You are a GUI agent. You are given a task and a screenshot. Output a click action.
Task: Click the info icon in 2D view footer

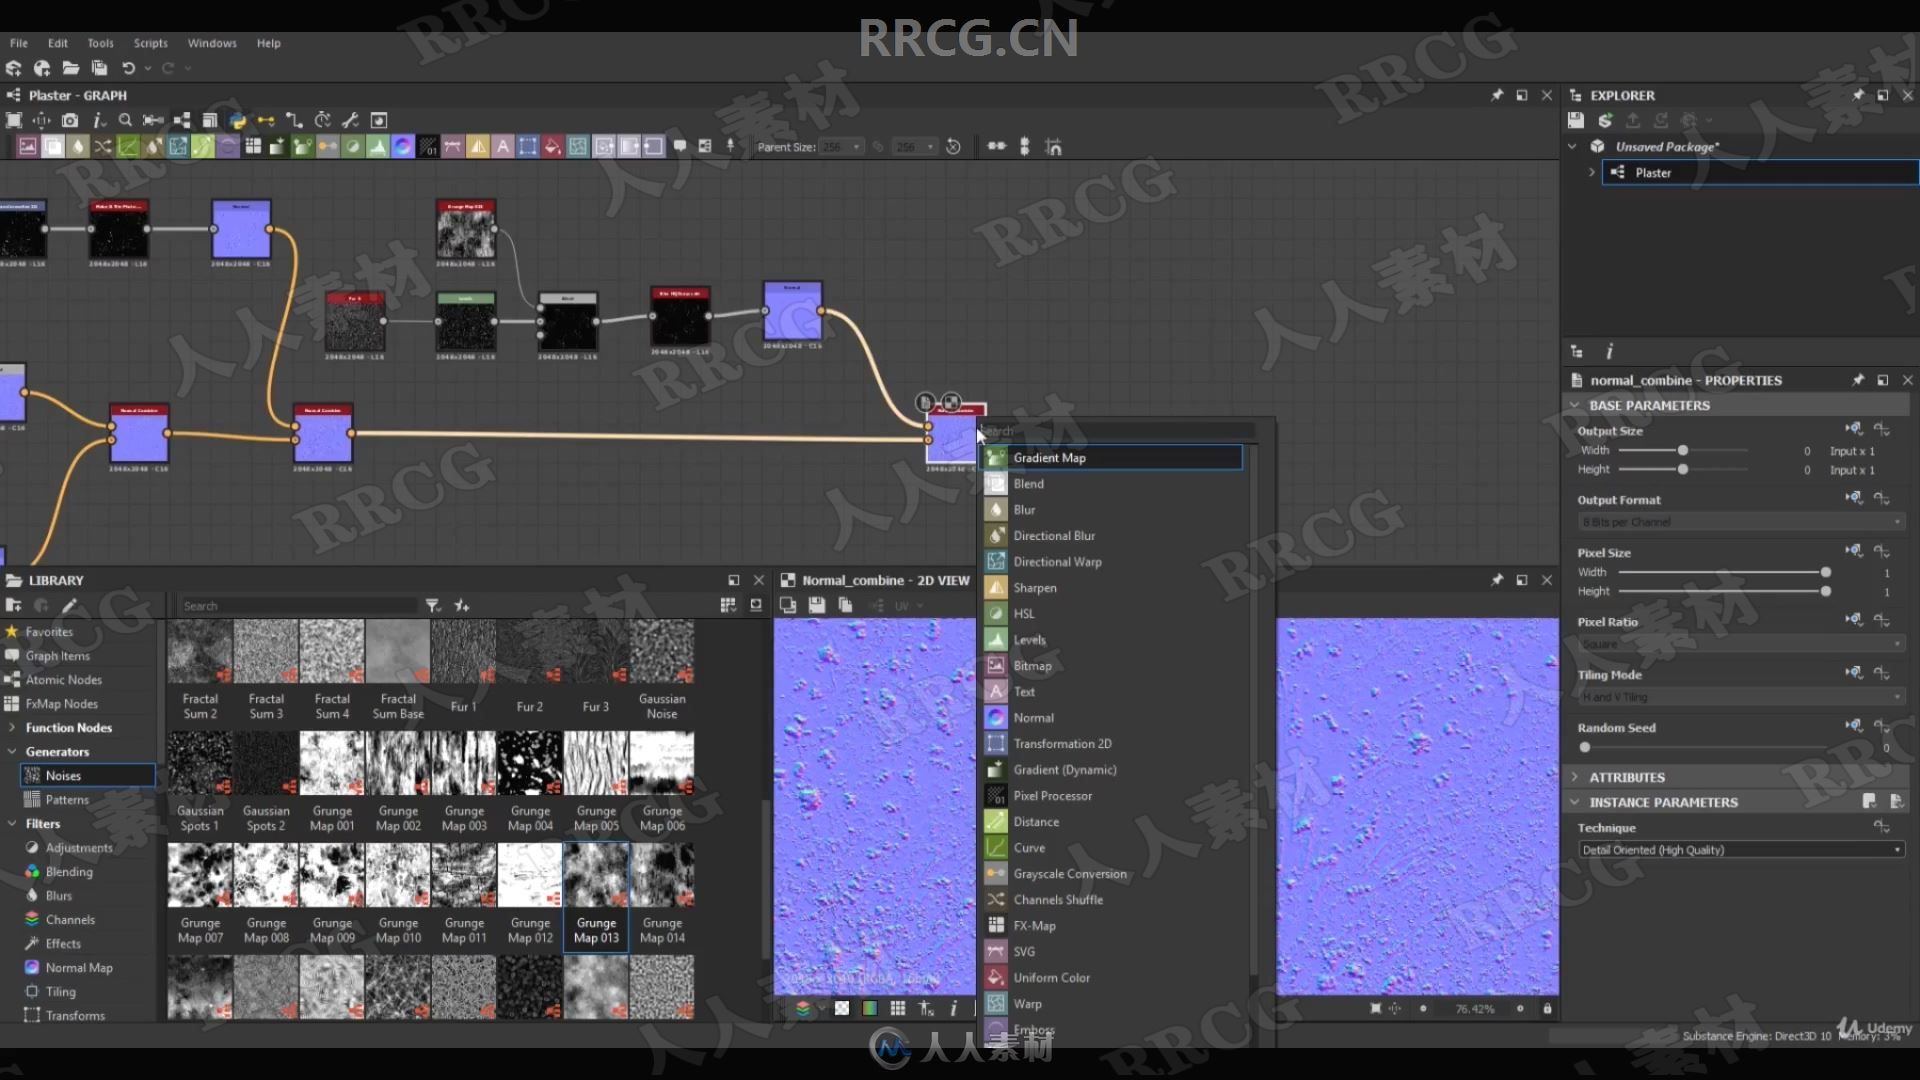pos(953,1008)
